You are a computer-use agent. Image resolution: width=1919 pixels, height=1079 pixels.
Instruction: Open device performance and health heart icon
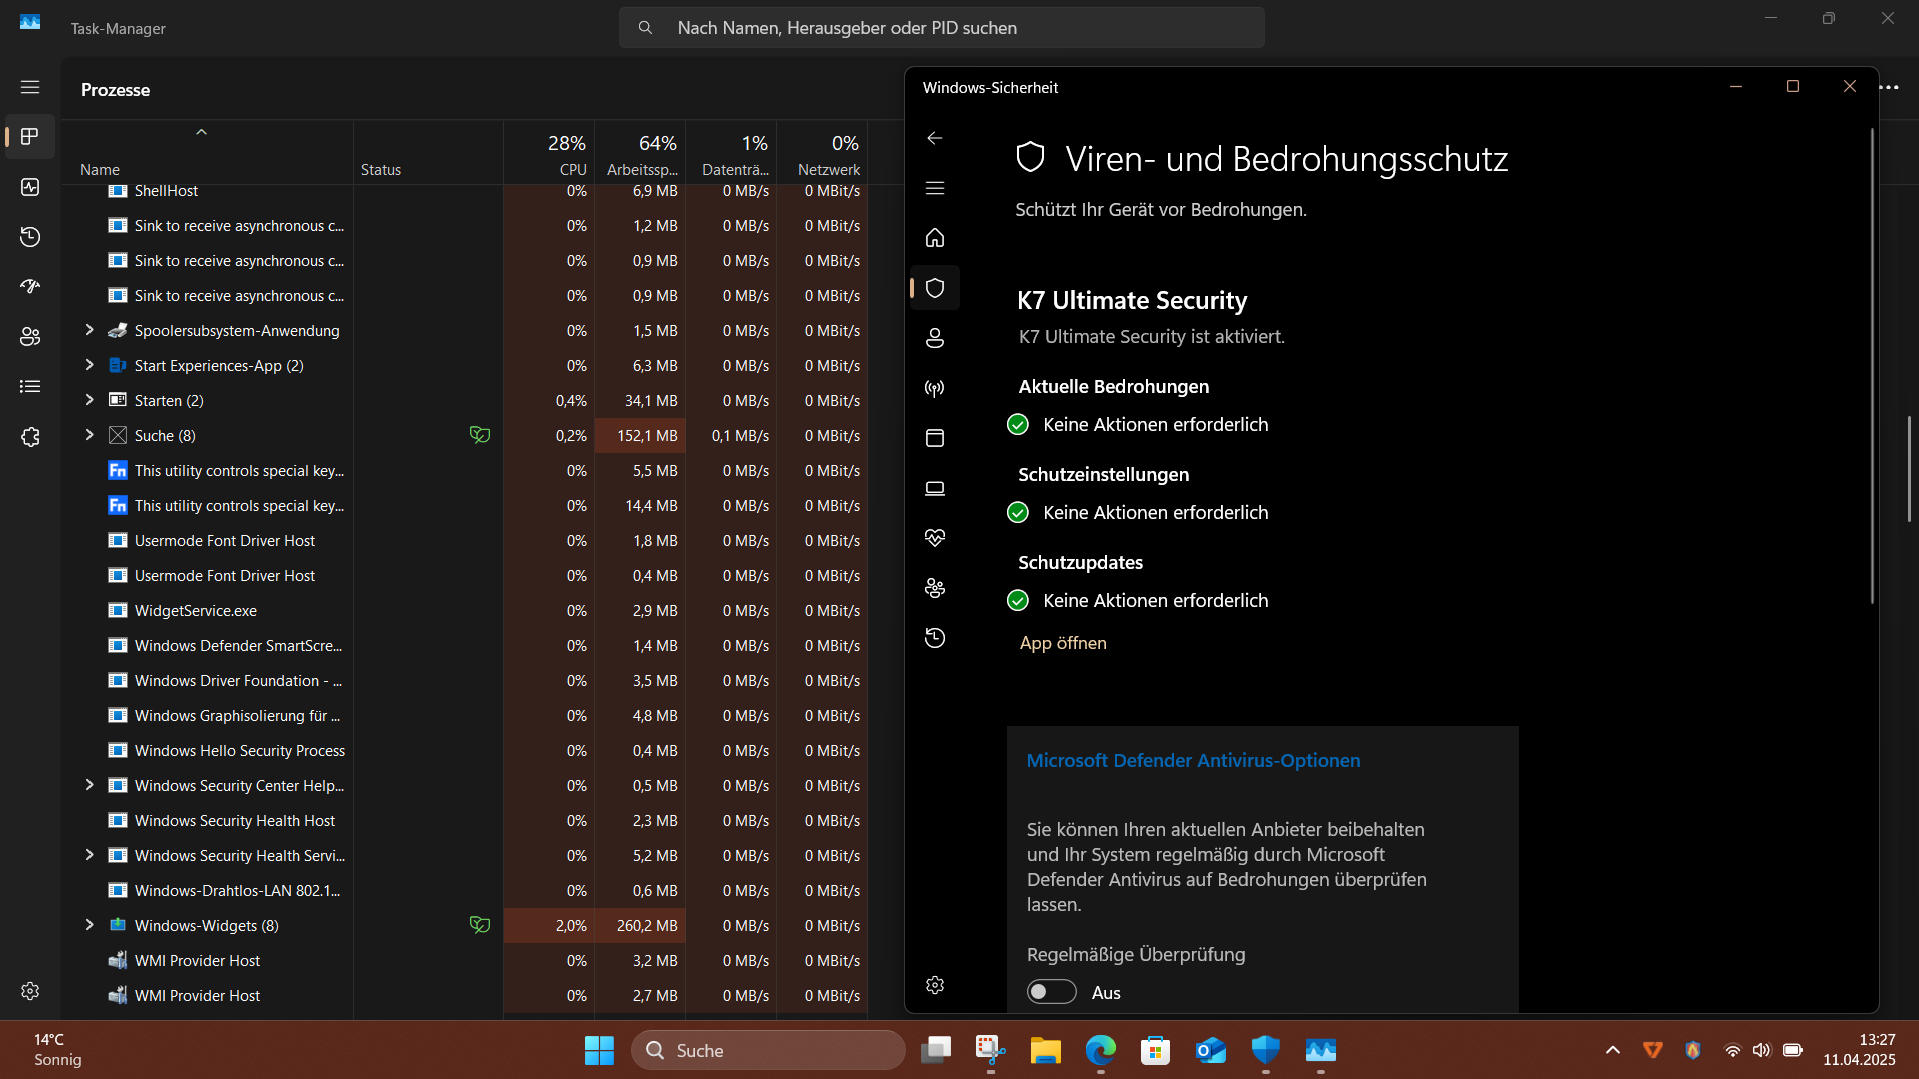coord(935,538)
